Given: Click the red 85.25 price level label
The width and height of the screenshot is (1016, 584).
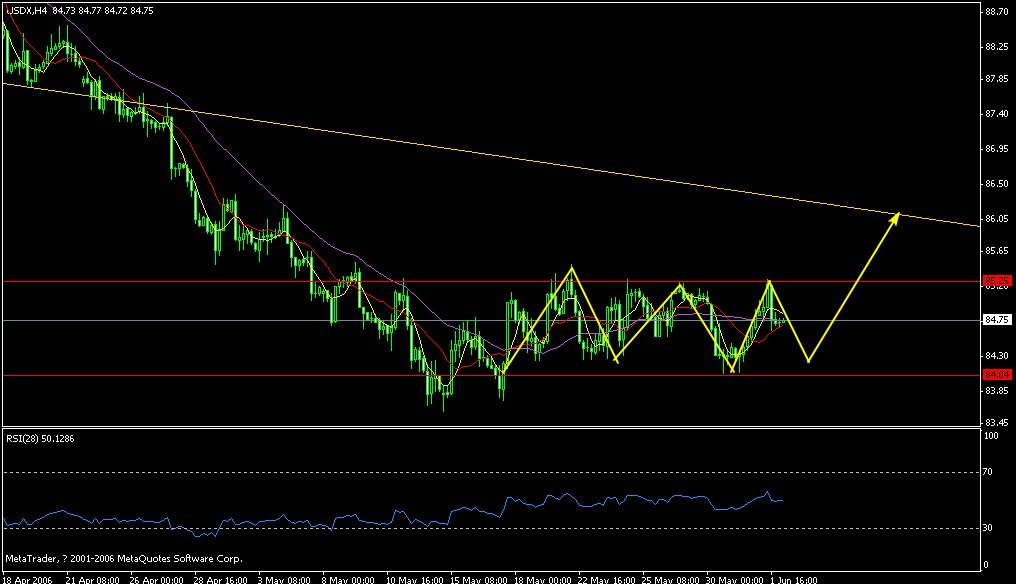Looking at the screenshot, I should click(x=997, y=281).
